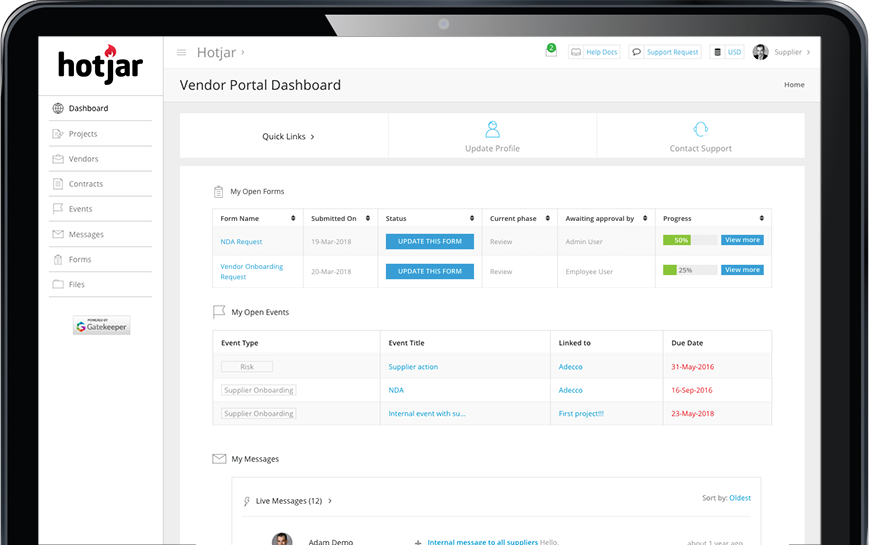Open Vendors in the sidebar
This screenshot has height=545, width=869.
(83, 159)
